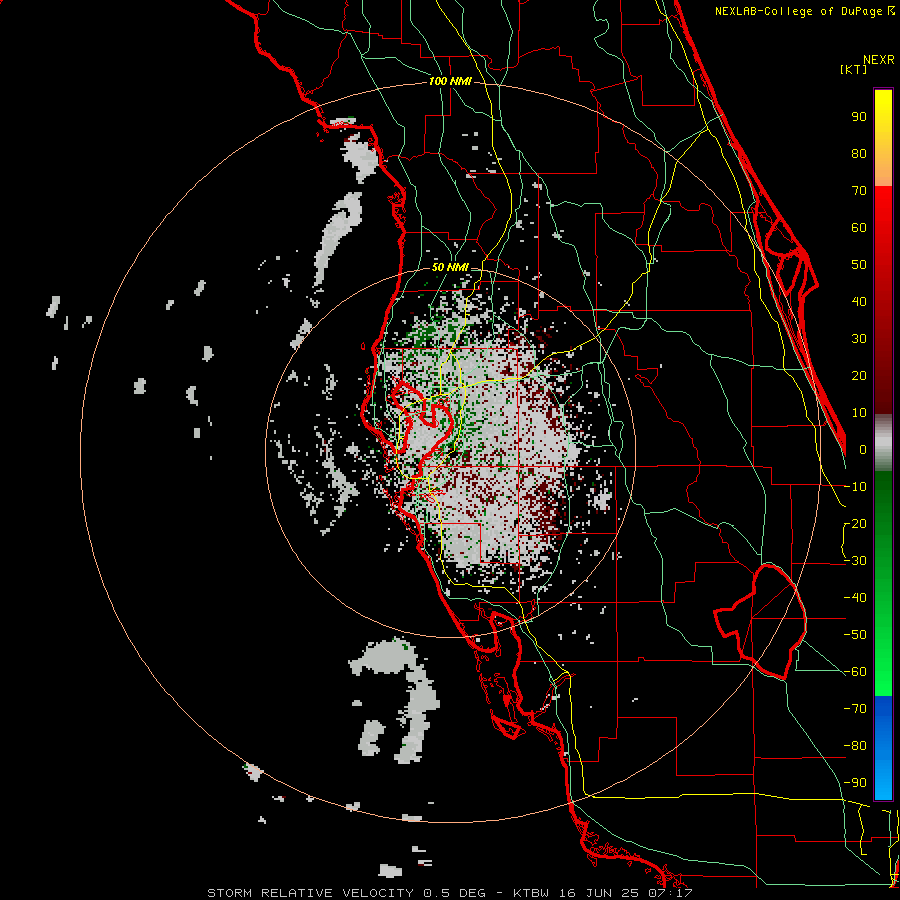Click the 100 NMI range ring label
Image resolution: width=900 pixels, height=900 pixels.
tap(450, 82)
